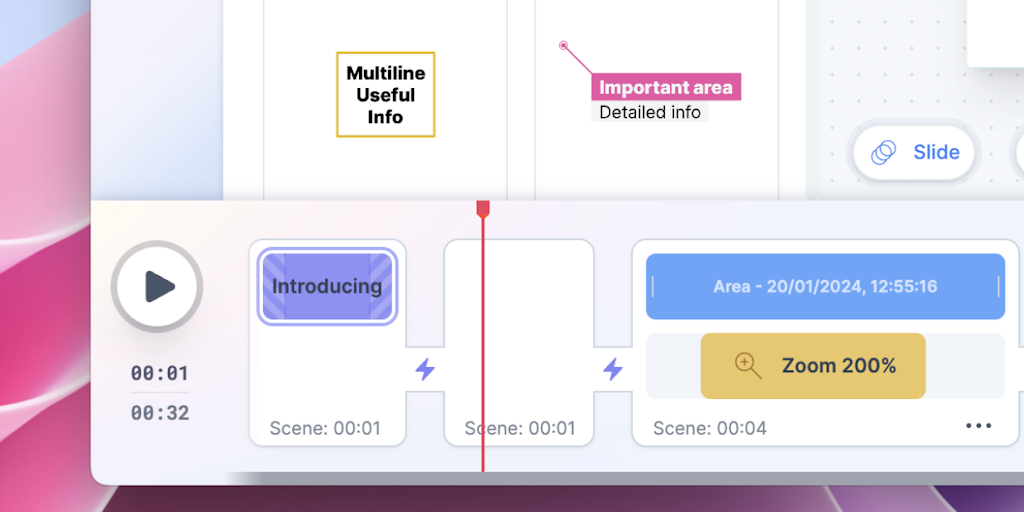This screenshot has width=1024, height=512.
Task: Select the Multiline Useful Info text box
Action: tap(385, 95)
